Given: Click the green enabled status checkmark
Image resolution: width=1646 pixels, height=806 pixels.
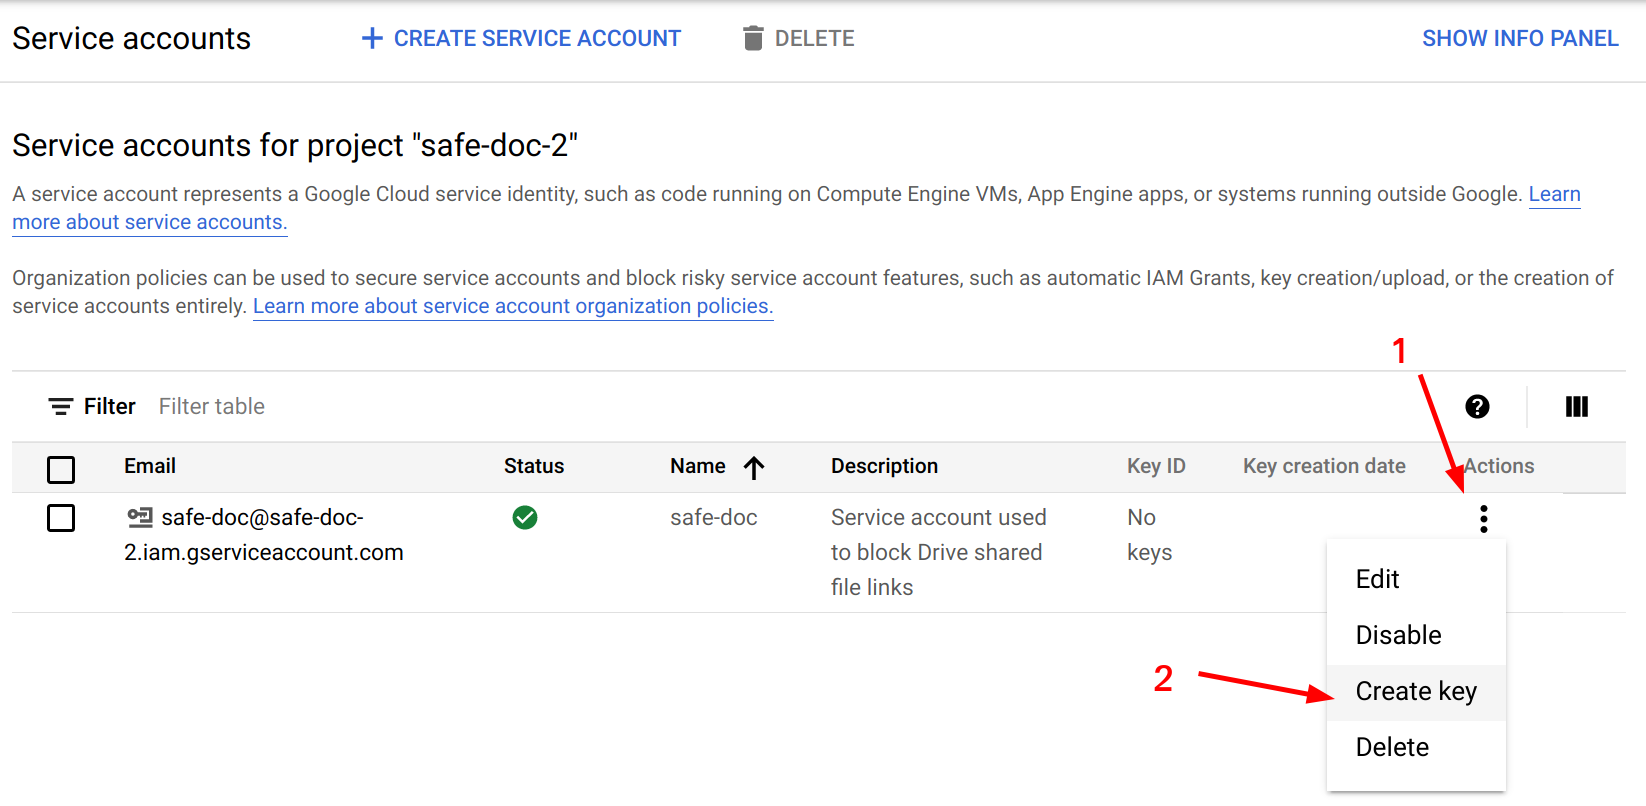Looking at the screenshot, I should pos(525,517).
